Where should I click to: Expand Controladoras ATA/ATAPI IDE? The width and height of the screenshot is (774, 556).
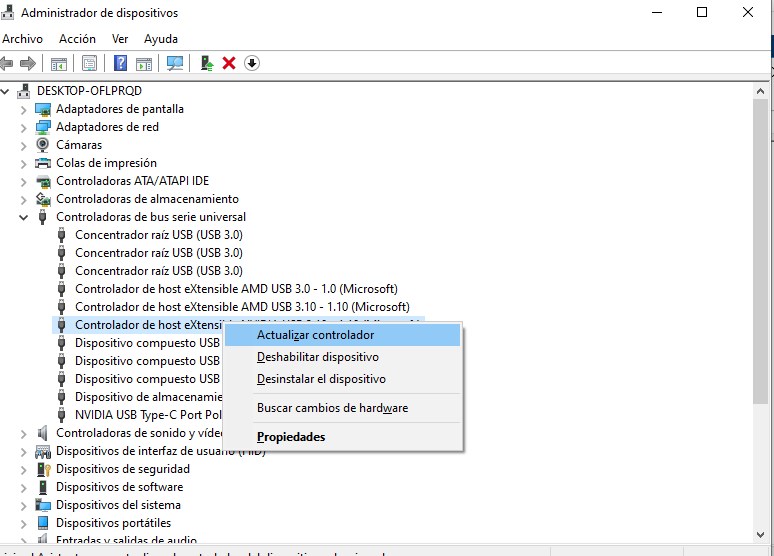[x=23, y=182]
